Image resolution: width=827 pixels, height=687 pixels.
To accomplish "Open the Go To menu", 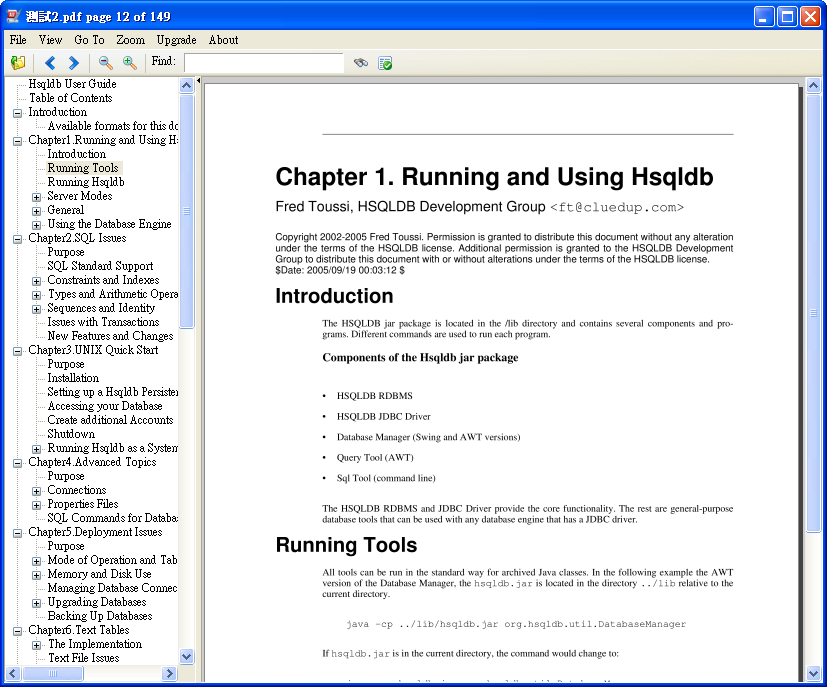I will [x=89, y=40].
